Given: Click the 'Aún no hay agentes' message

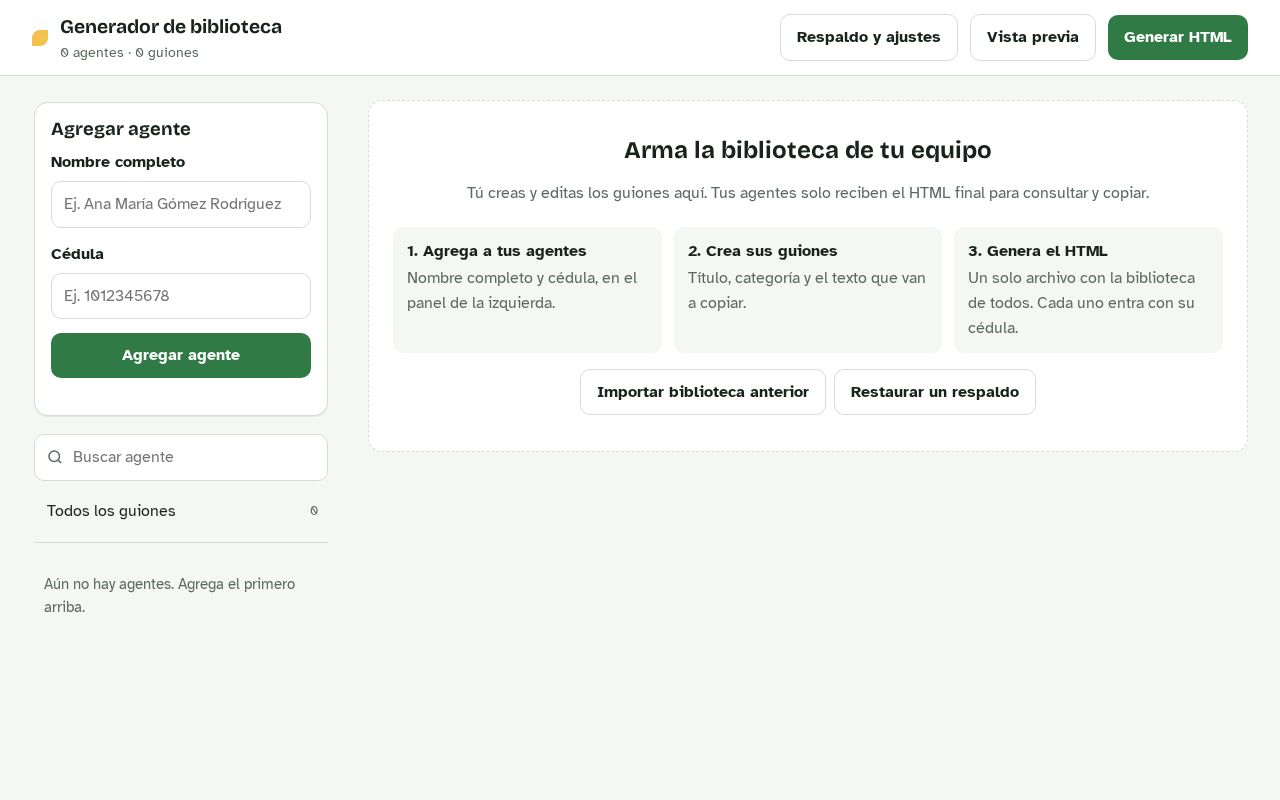Looking at the screenshot, I should 170,595.
